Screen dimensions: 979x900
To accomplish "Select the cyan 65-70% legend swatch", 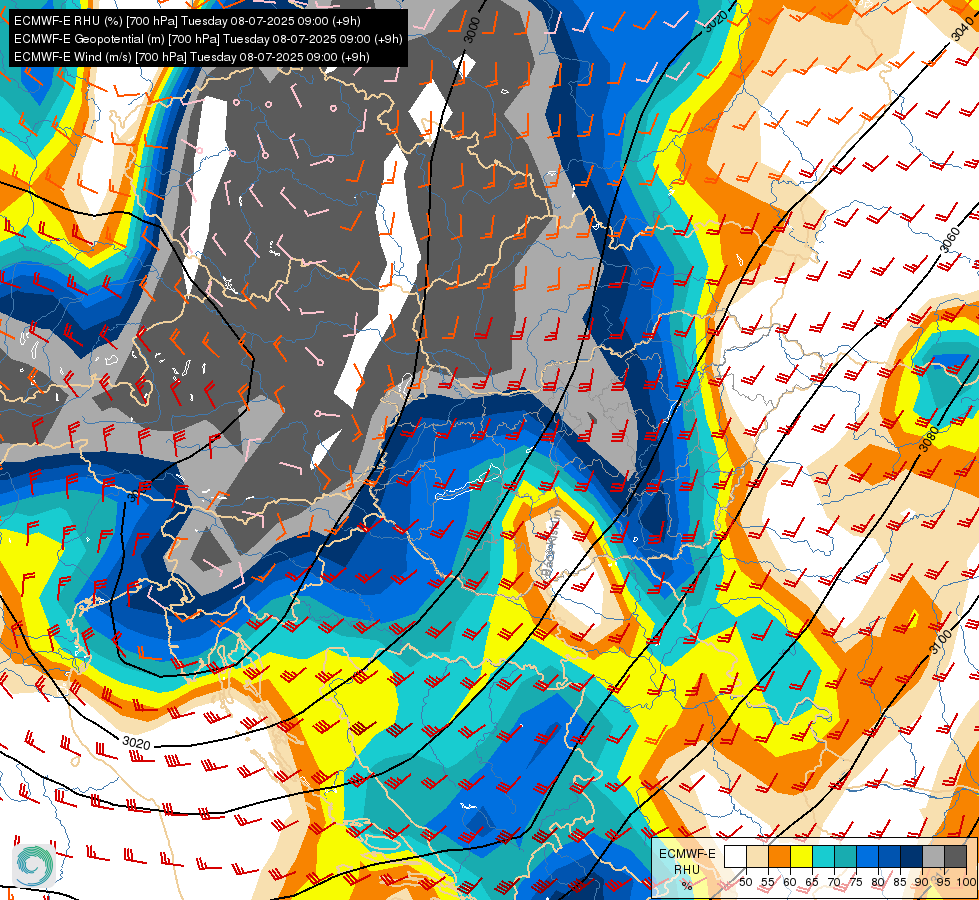I will 824,856.
